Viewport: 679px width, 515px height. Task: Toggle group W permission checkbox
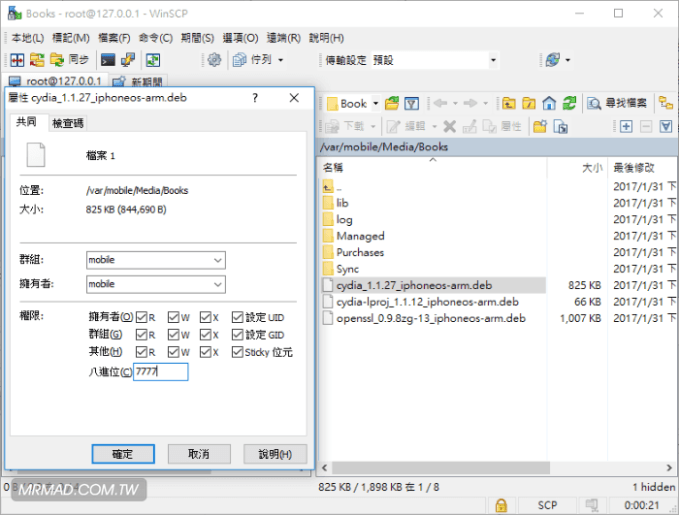tap(174, 335)
